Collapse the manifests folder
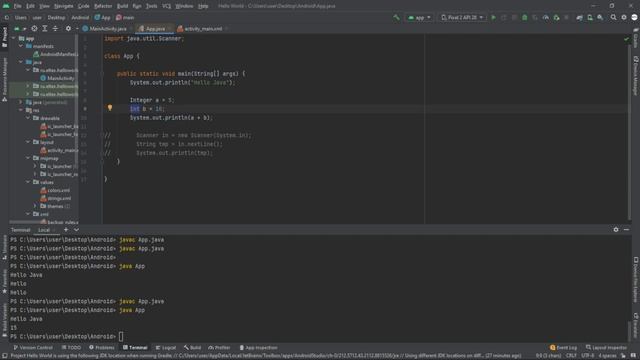640x360 pixels. point(21,46)
